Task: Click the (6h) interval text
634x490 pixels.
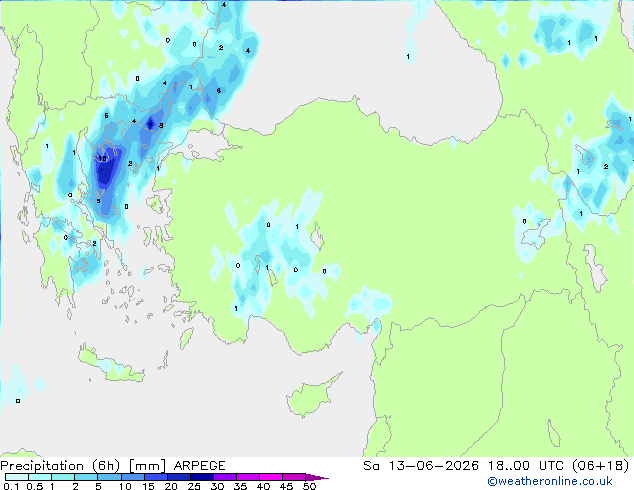Action: click(106, 466)
